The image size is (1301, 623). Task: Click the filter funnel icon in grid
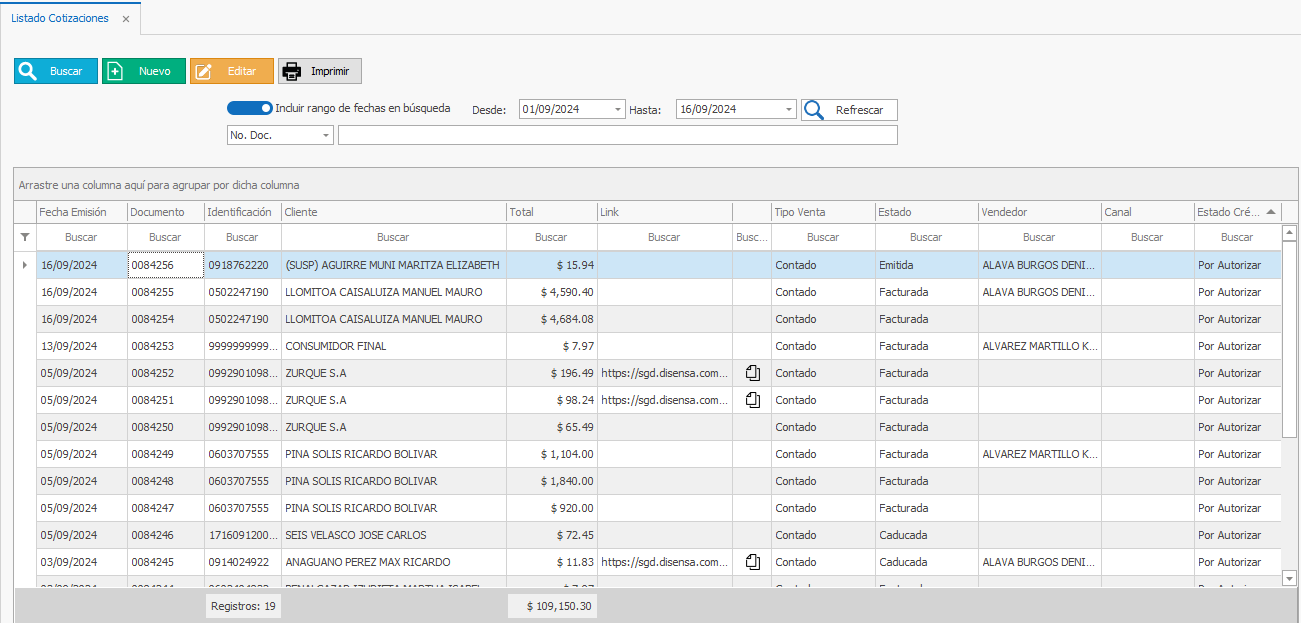(x=25, y=237)
